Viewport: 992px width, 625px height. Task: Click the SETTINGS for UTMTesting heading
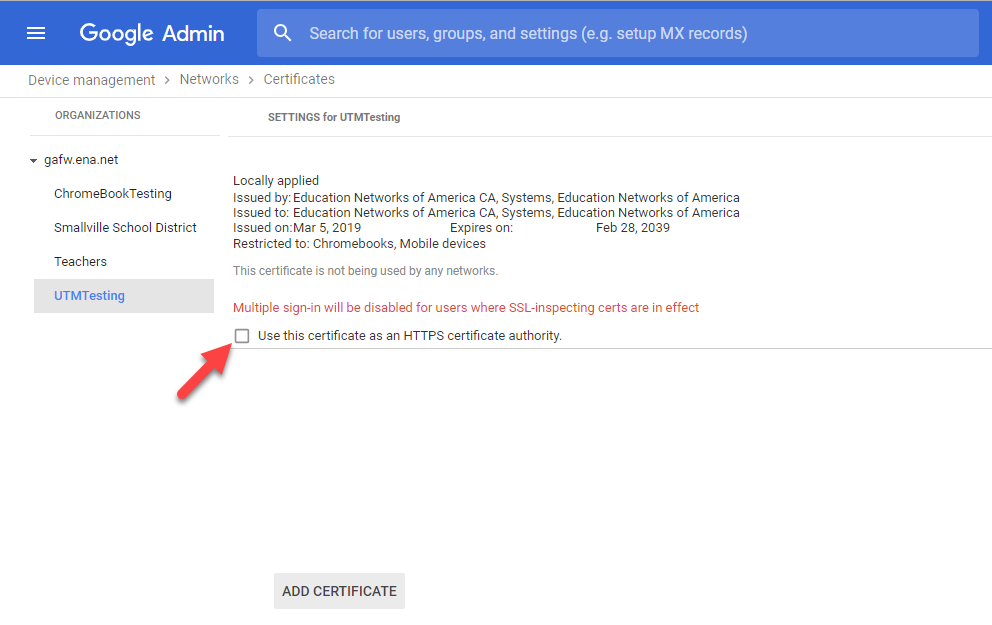coord(334,117)
